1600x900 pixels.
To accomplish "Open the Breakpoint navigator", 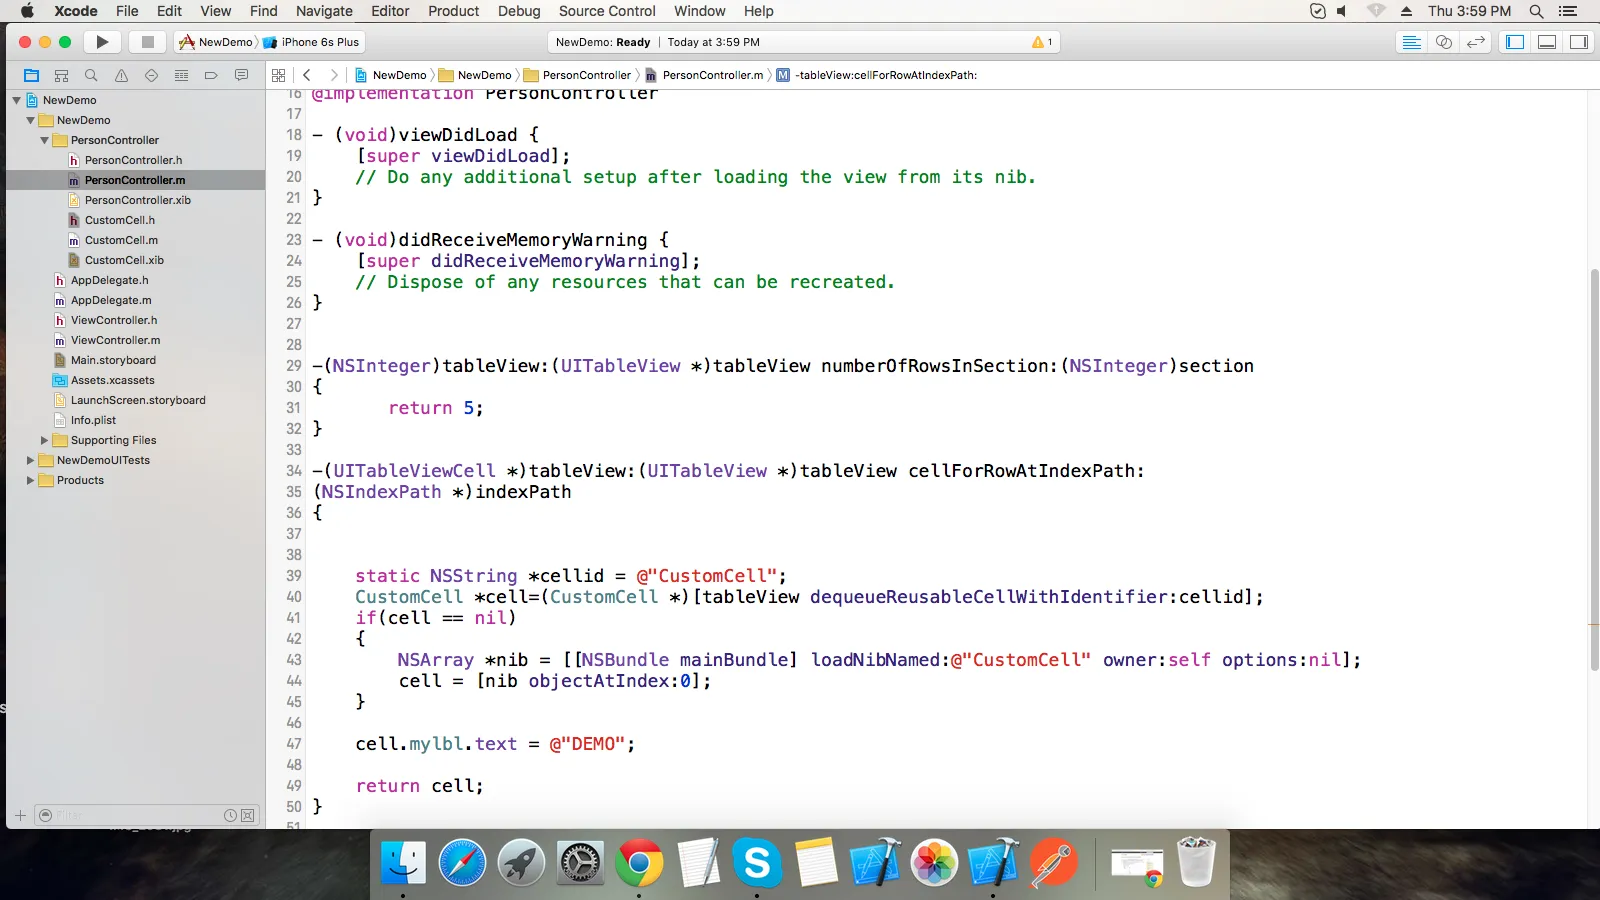I will tap(211, 75).
